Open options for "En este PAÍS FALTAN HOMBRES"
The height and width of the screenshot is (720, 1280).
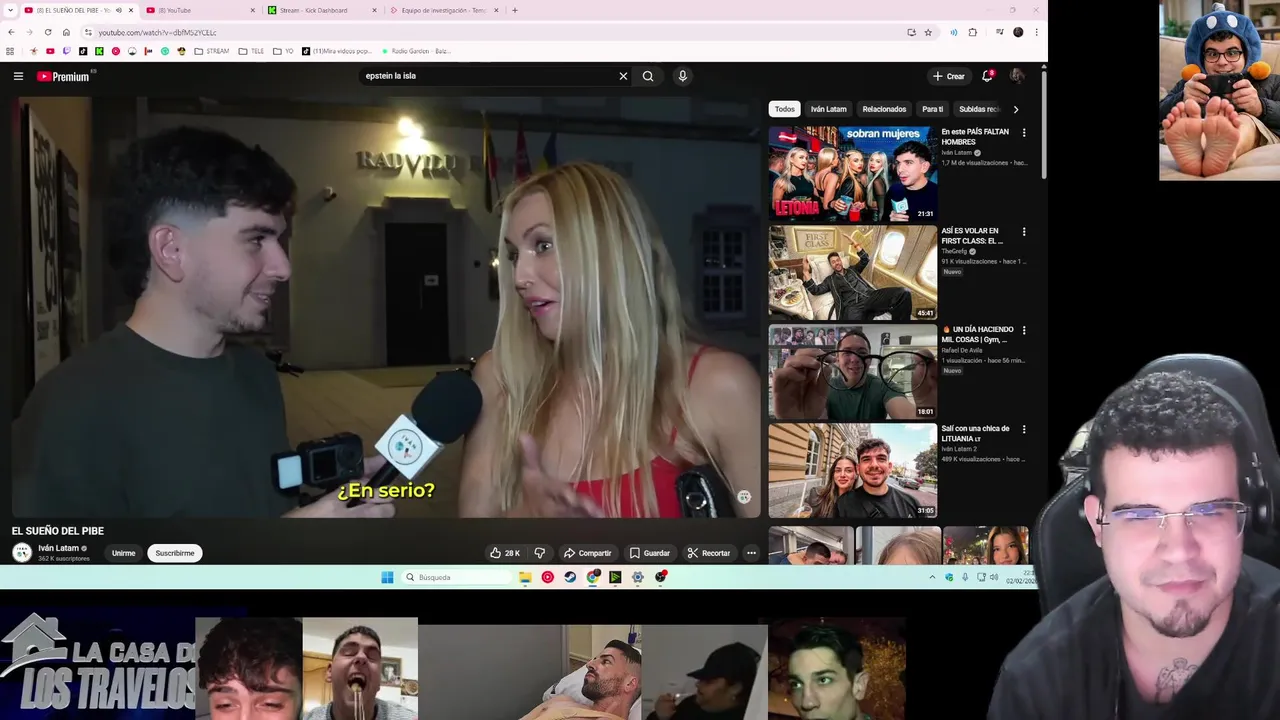(1023, 133)
